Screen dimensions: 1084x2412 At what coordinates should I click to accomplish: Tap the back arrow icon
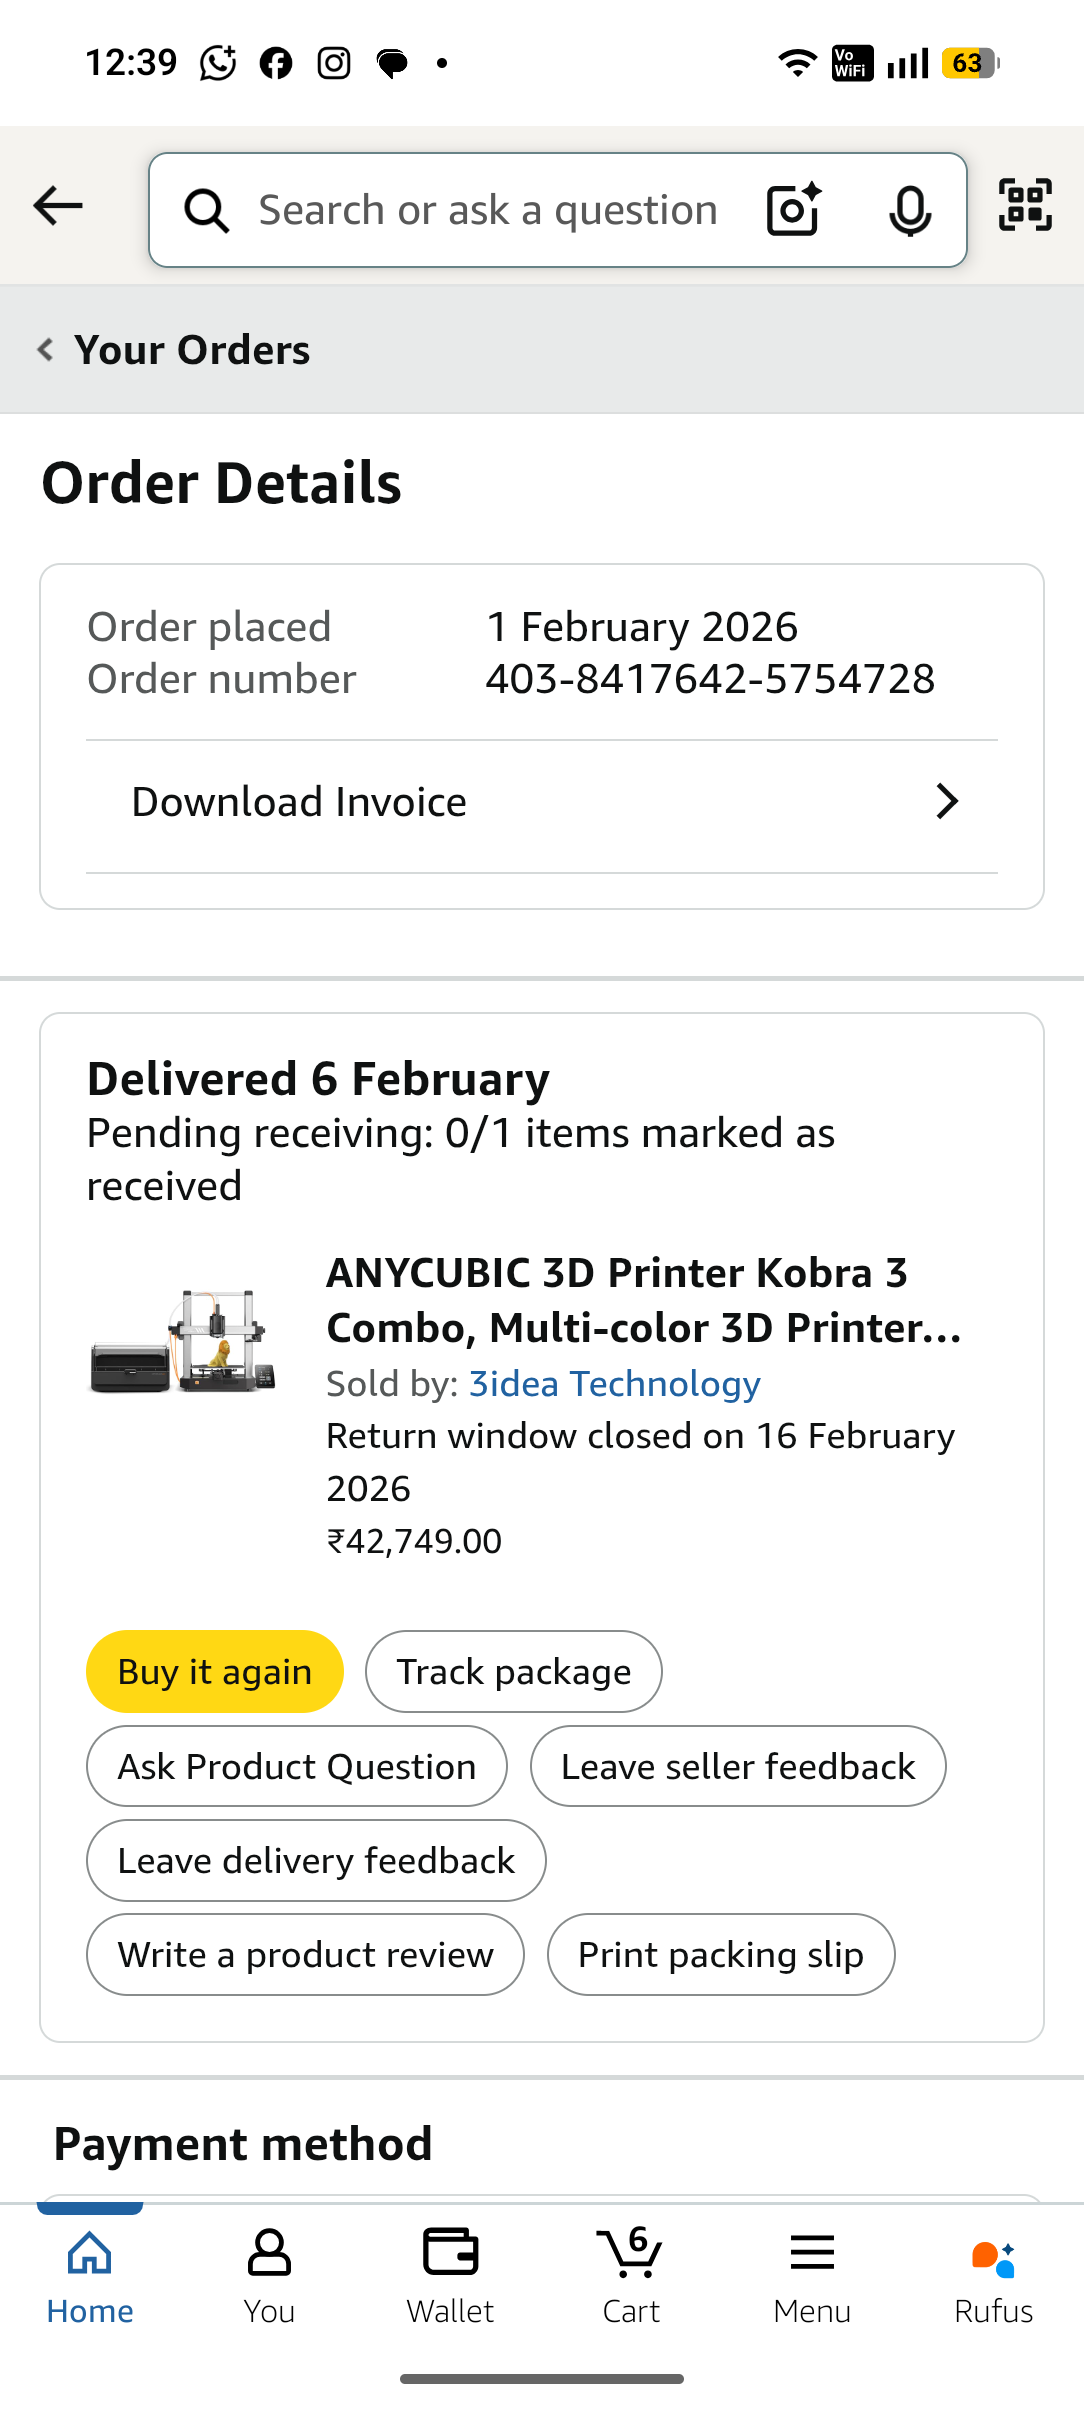[58, 207]
